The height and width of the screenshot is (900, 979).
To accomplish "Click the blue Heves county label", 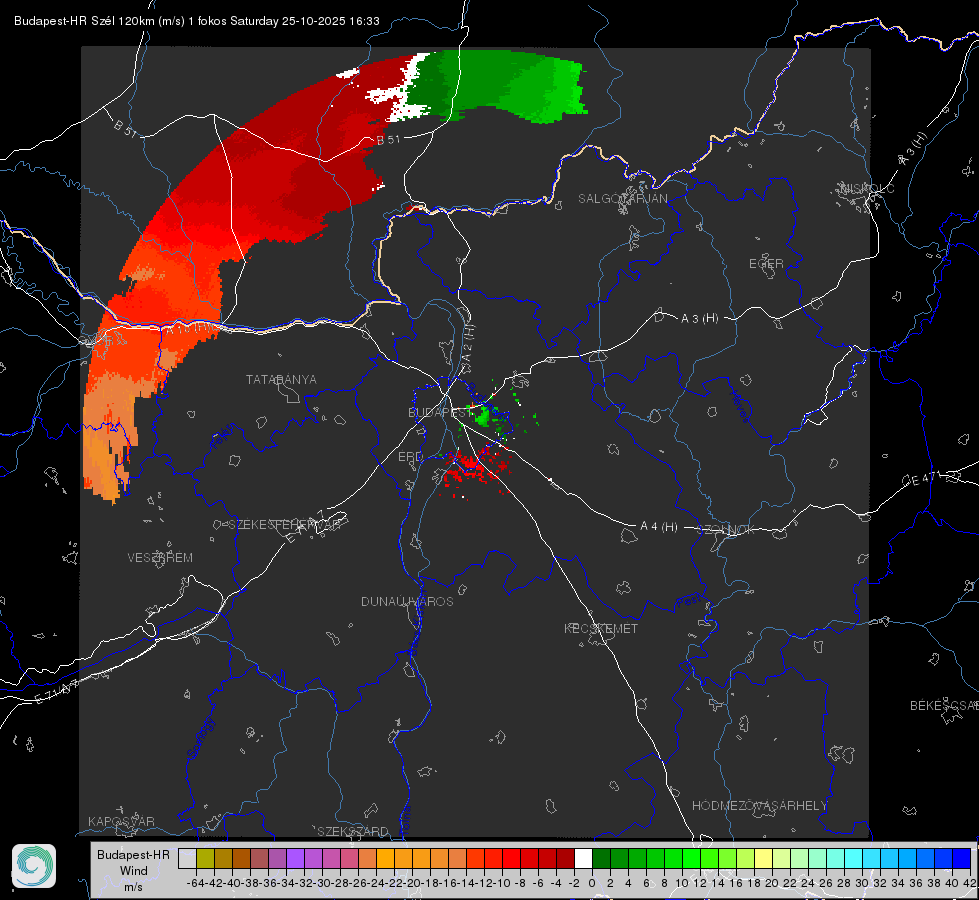I will click(739, 406).
